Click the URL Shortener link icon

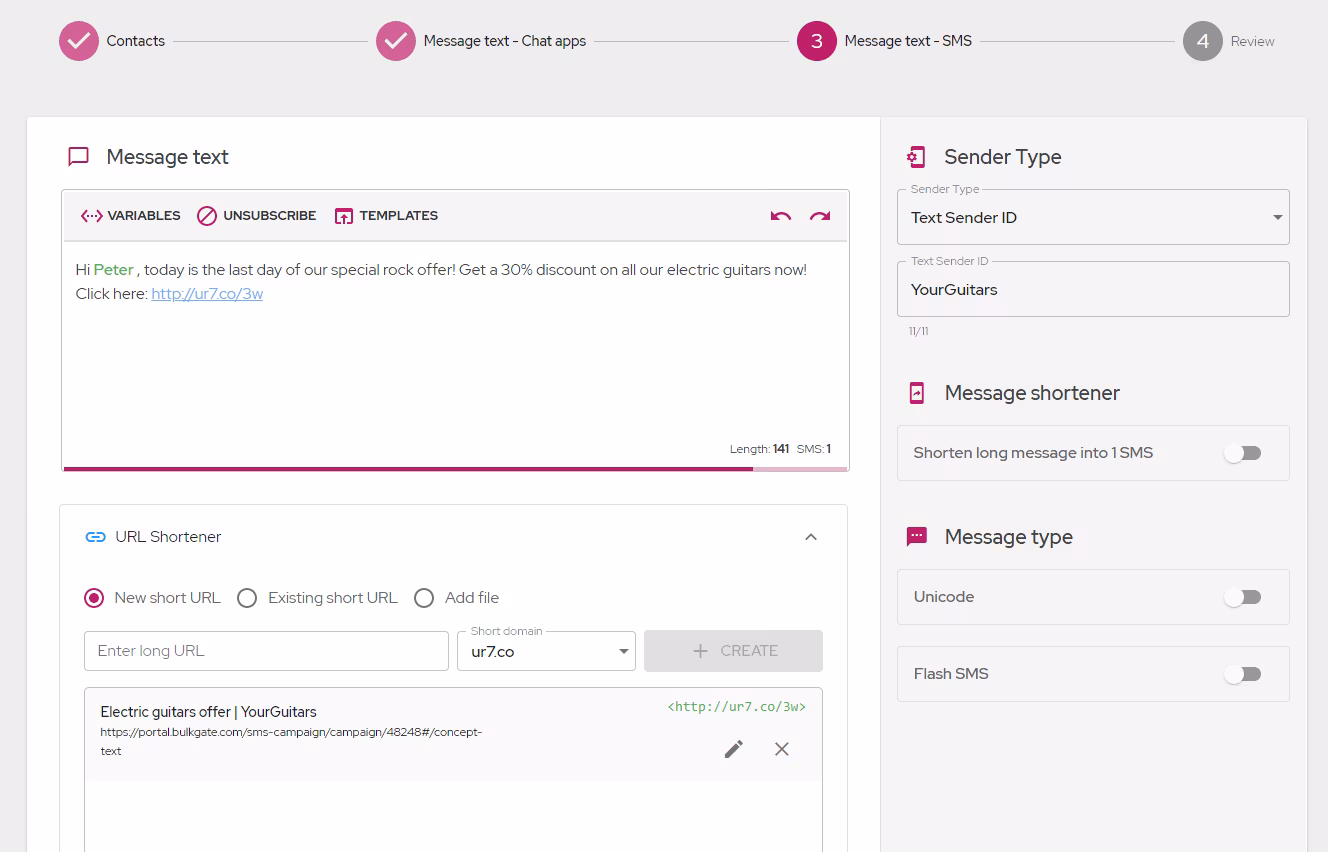coord(96,537)
